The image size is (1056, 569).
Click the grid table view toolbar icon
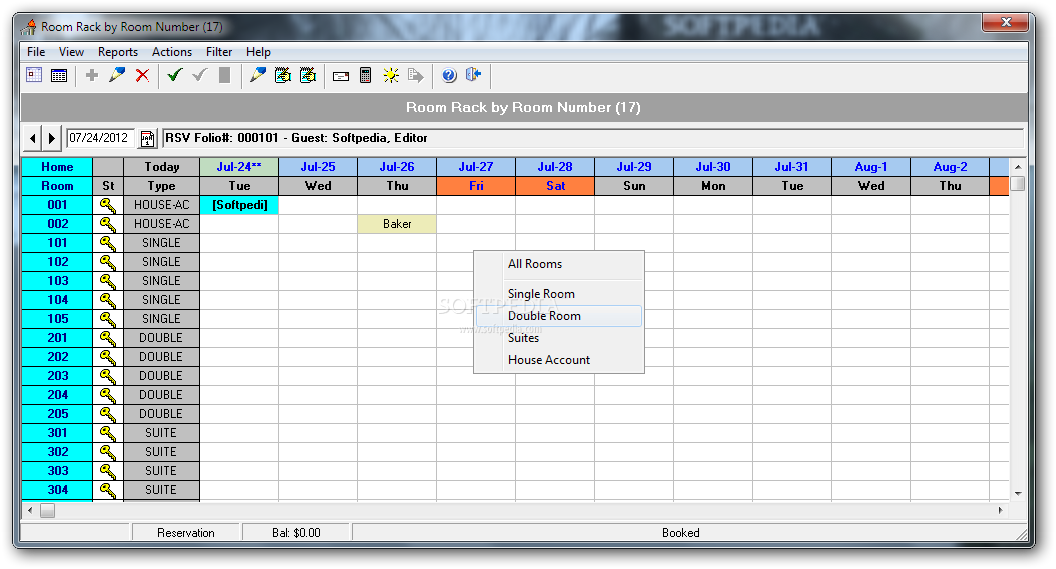(x=59, y=75)
